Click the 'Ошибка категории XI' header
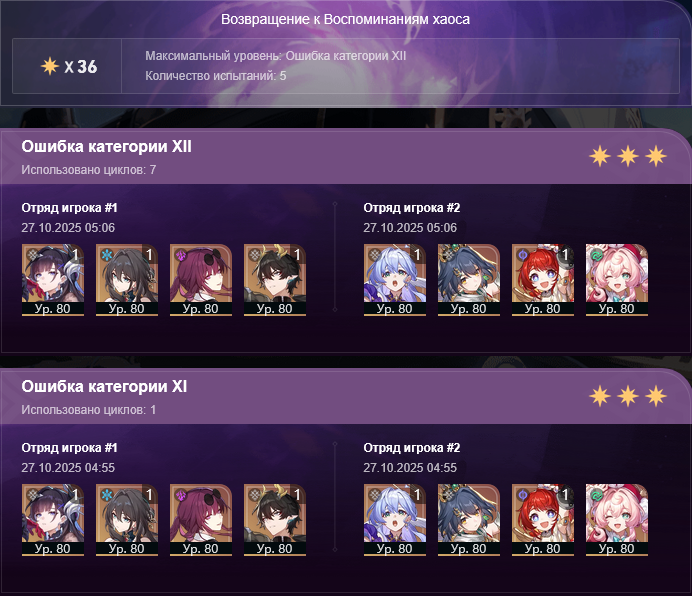 click(104, 387)
